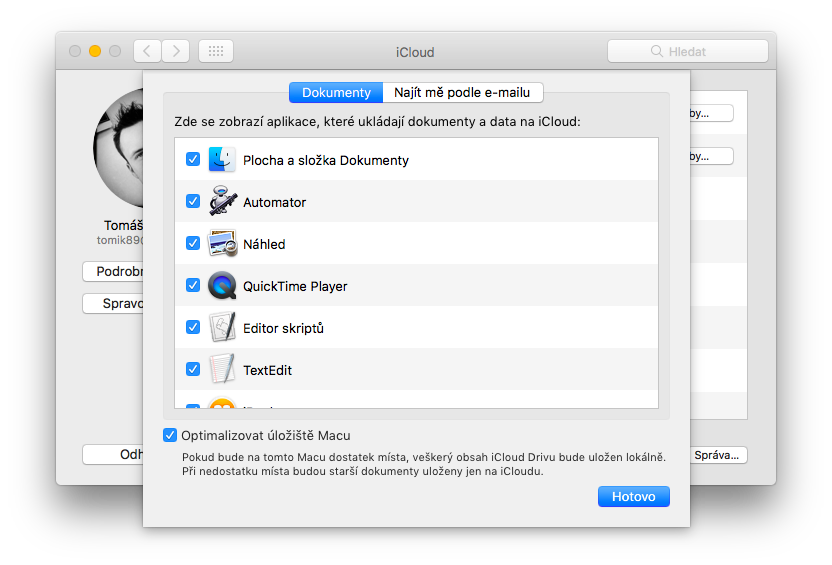This screenshot has width=832, height=565.
Task: Click the Editor skriptů icon
Action: coord(222,328)
